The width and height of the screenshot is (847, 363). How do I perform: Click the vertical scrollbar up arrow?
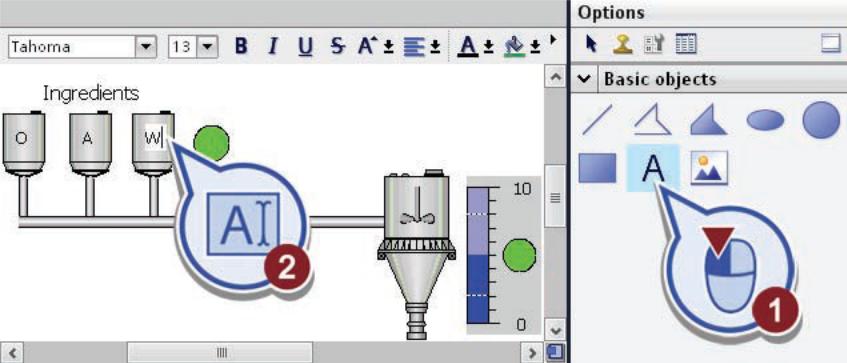tap(555, 77)
